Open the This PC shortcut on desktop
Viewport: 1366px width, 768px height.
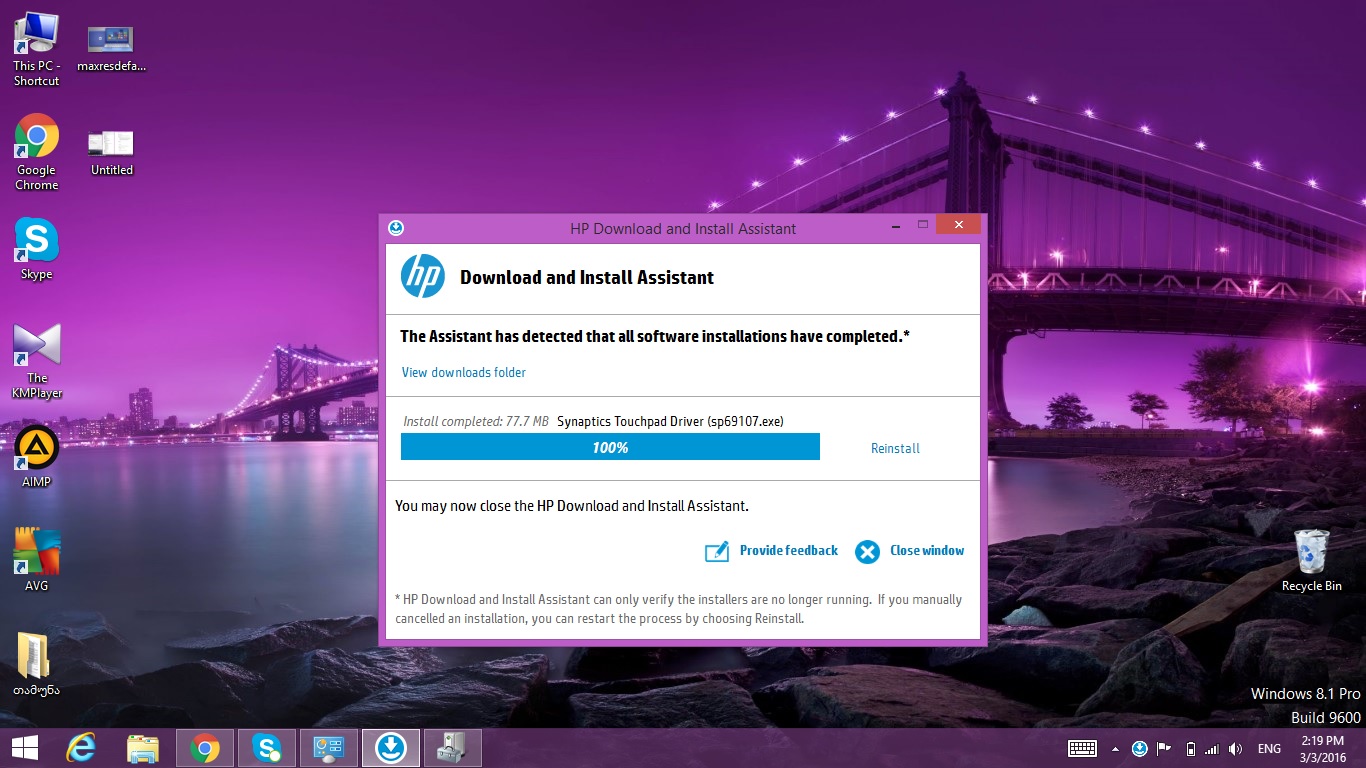(x=37, y=50)
